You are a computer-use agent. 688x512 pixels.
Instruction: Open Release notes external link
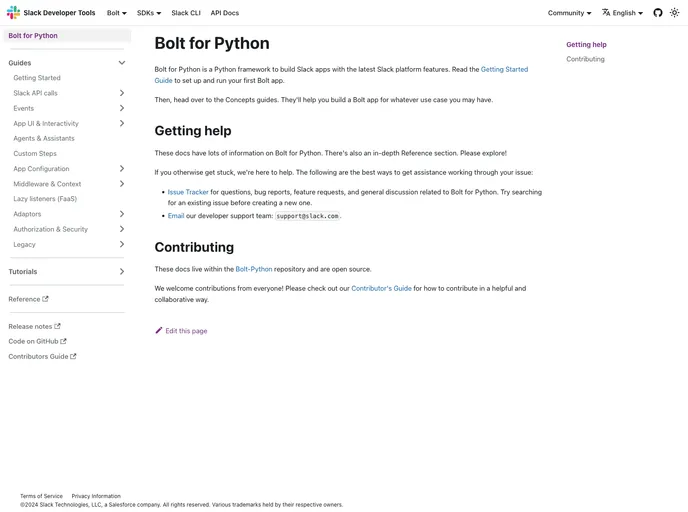click(x=34, y=326)
